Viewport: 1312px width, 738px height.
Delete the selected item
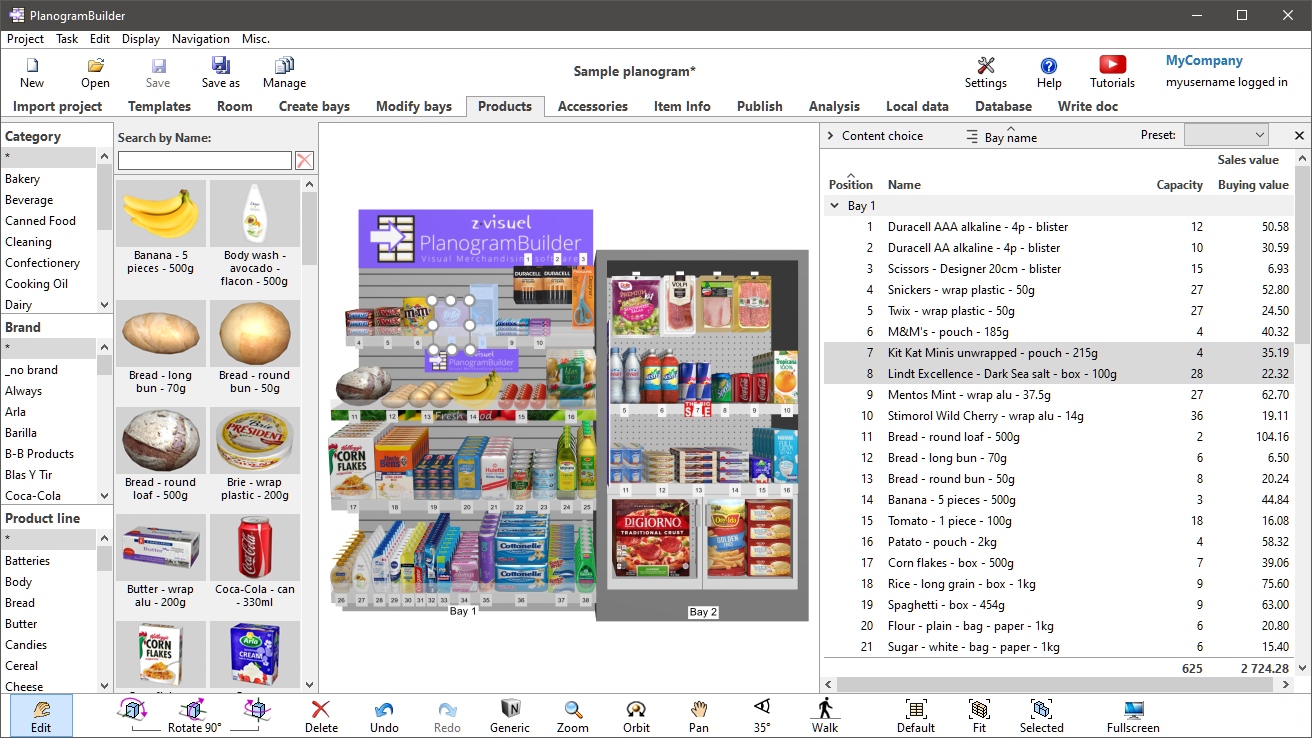coord(321,712)
